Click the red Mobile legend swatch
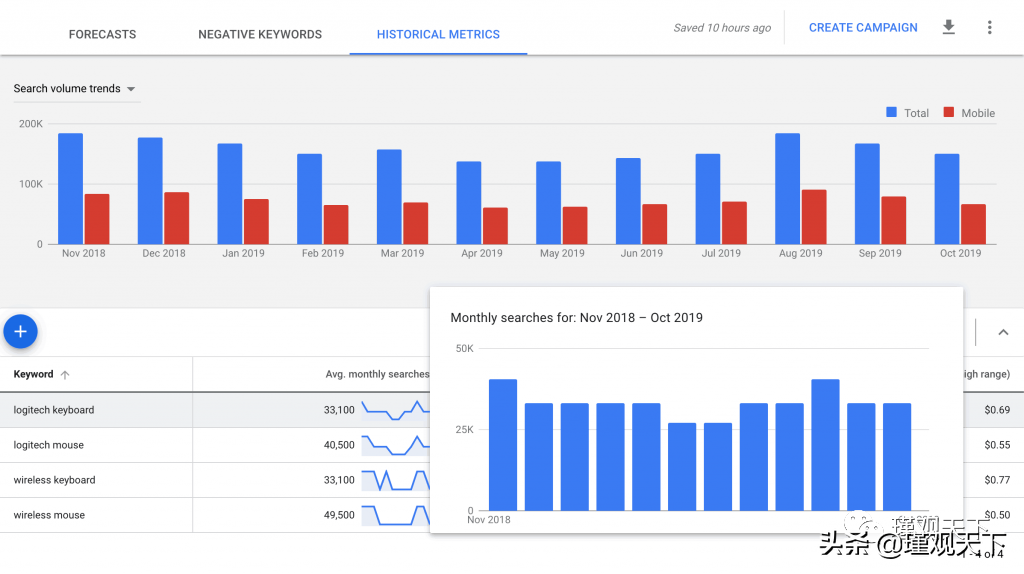 pyautogui.click(x=949, y=113)
